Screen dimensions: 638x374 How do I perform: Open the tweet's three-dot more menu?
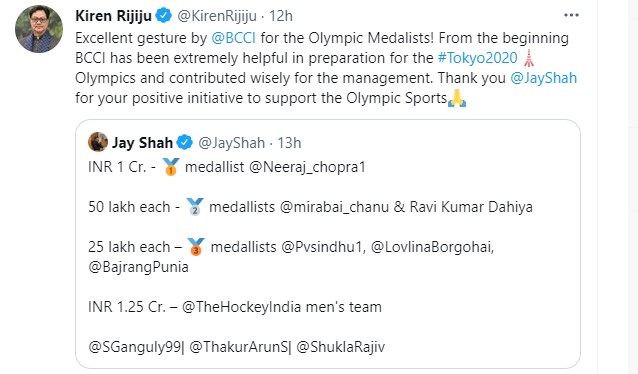click(x=571, y=15)
